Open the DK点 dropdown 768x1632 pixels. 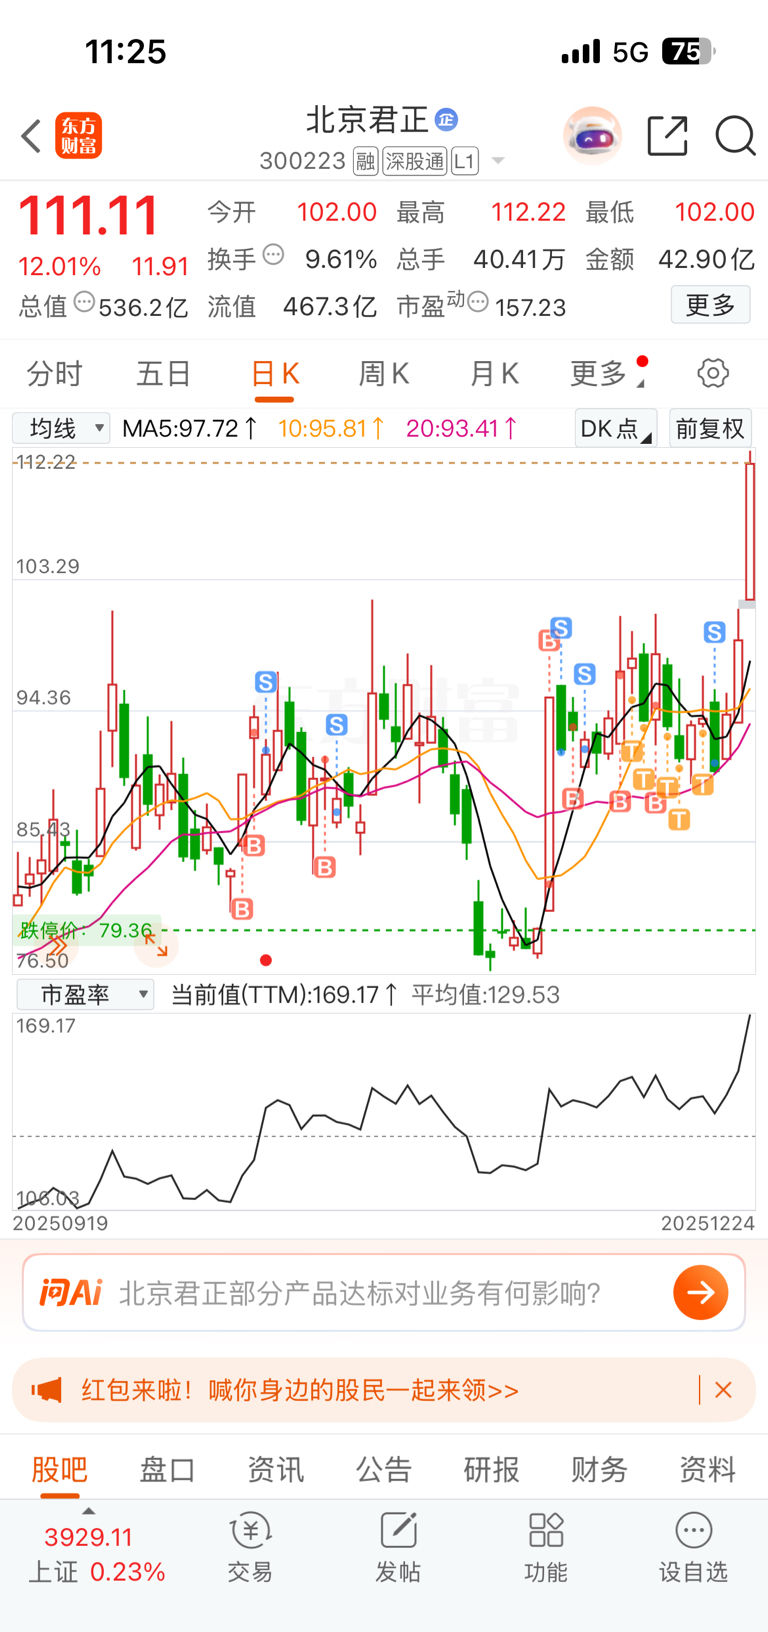pyautogui.click(x=616, y=429)
